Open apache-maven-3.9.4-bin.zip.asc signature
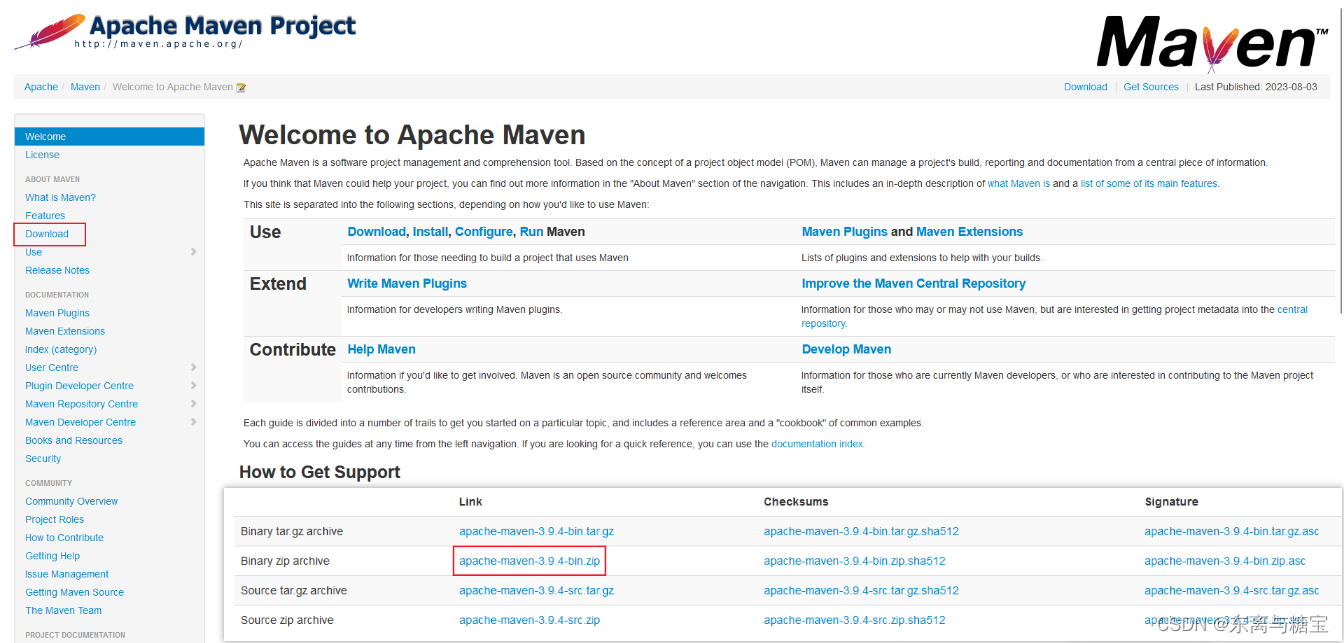 pyautogui.click(x=1225, y=562)
